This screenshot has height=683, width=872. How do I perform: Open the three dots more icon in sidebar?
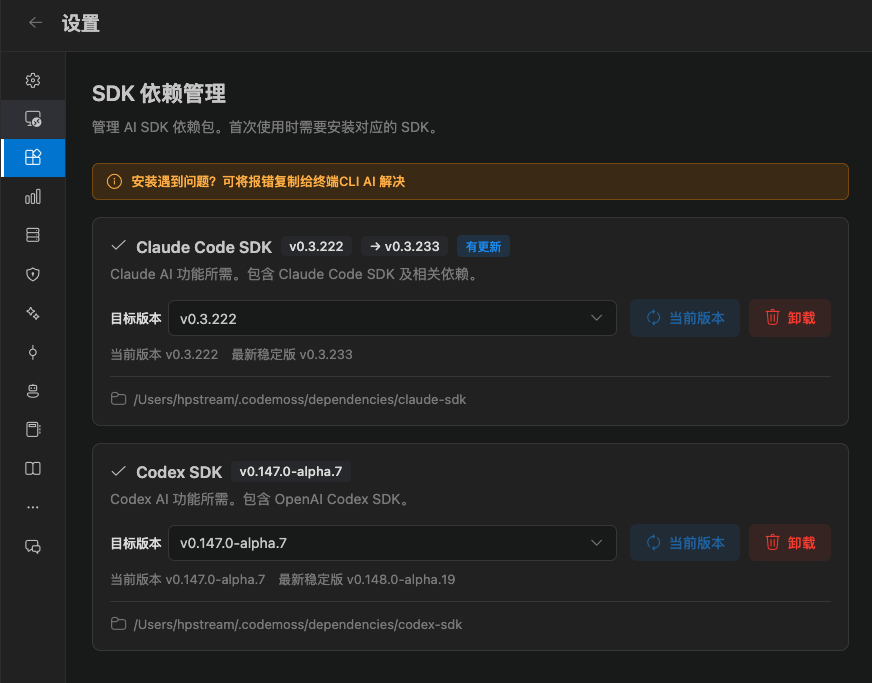coord(33,507)
